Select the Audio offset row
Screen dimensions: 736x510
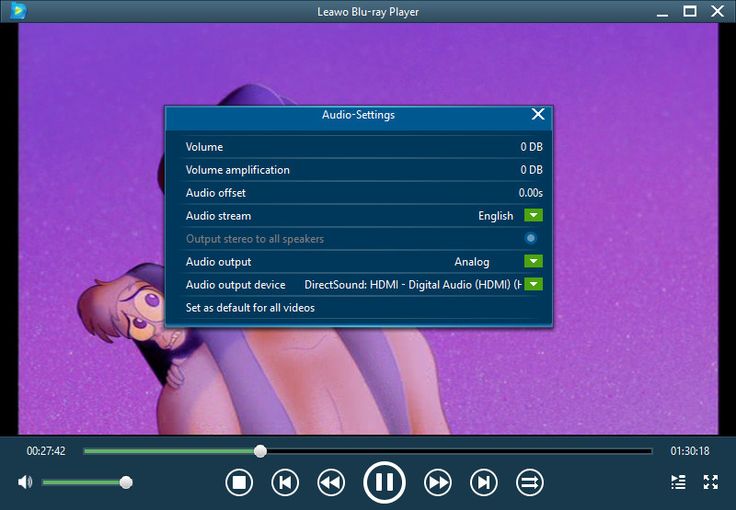(x=359, y=193)
